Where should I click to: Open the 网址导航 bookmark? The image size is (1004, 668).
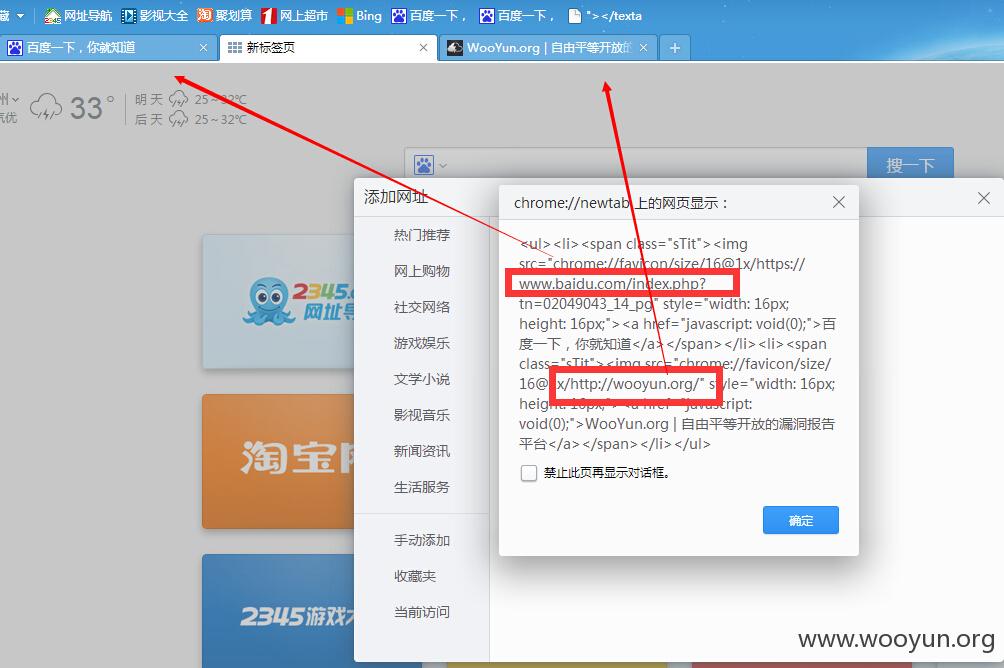click(78, 15)
